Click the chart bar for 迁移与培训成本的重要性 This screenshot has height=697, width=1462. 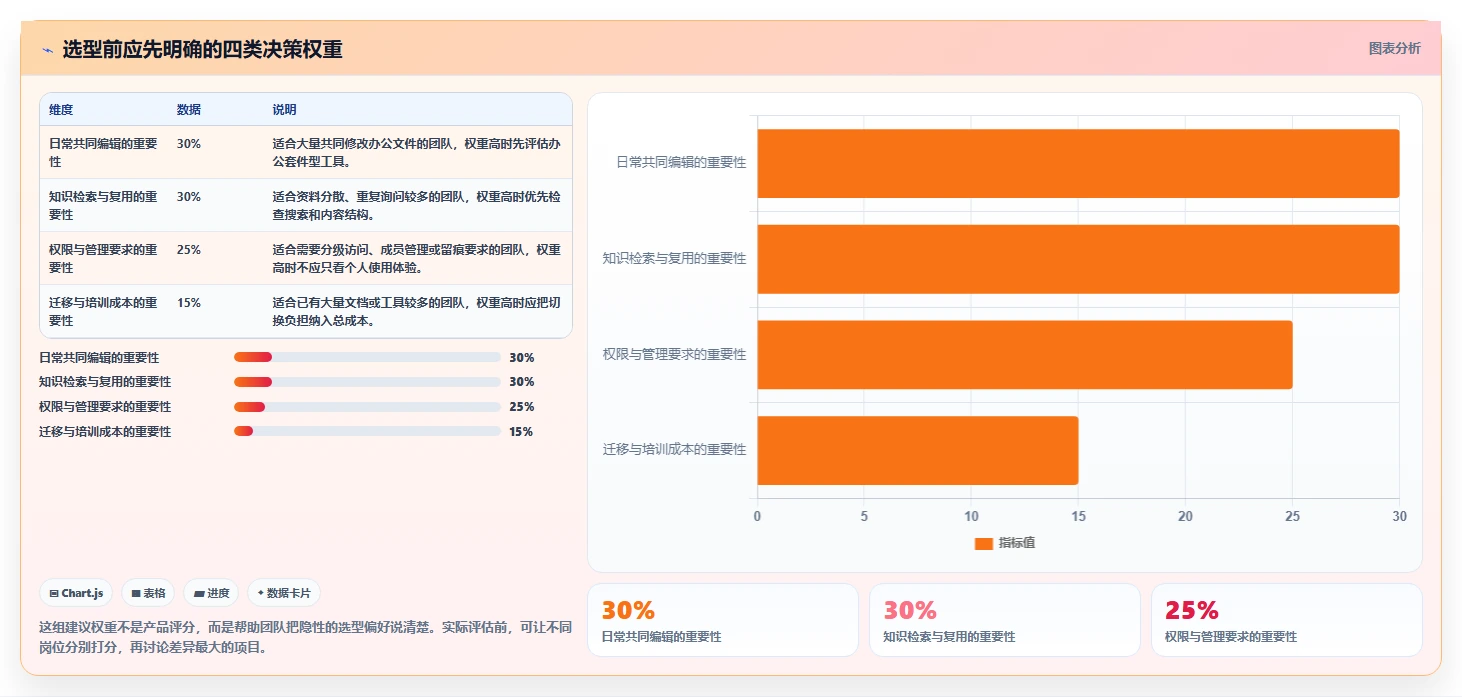click(x=918, y=450)
